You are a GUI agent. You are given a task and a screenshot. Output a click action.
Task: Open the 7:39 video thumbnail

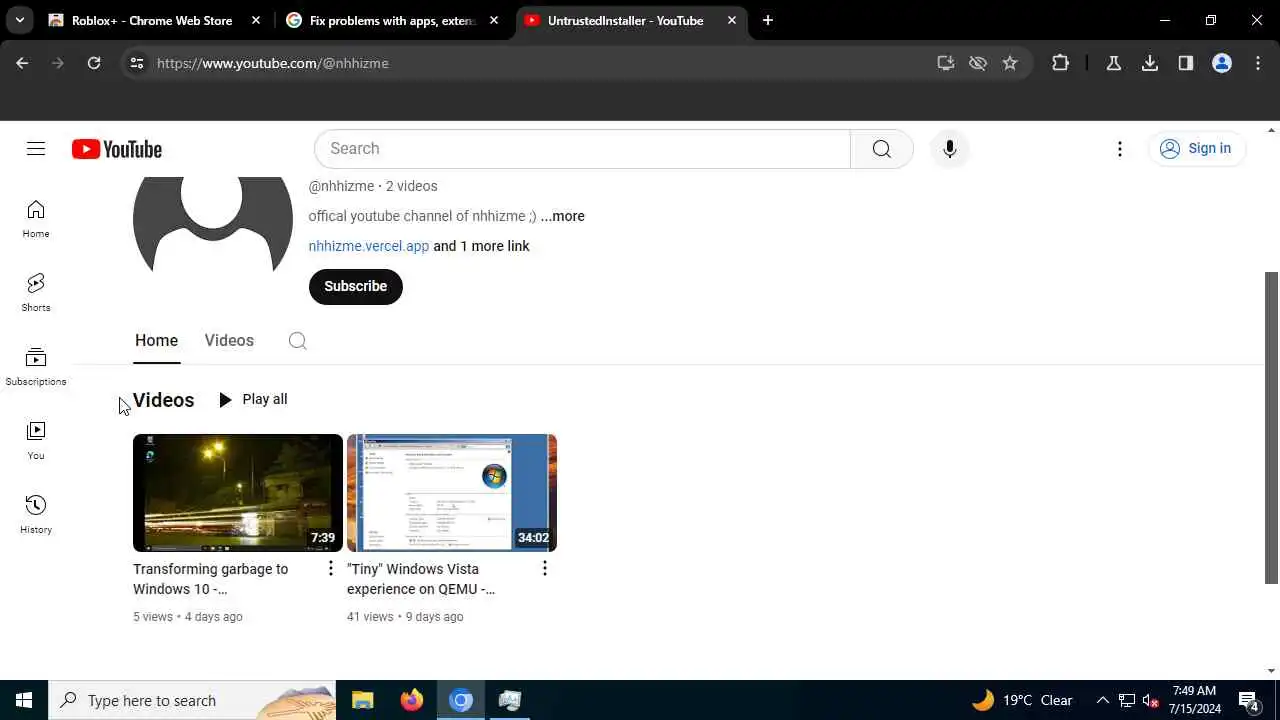click(x=238, y=493)
